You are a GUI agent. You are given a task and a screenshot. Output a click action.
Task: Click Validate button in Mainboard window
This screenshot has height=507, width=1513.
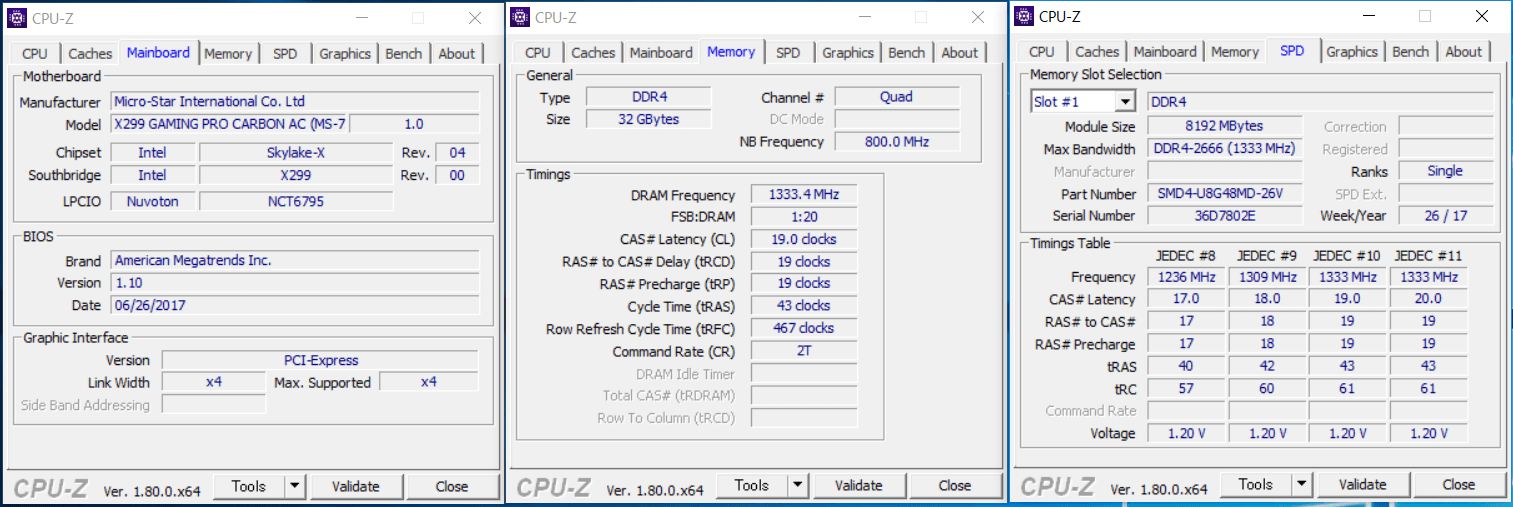[x=356, y=486]
